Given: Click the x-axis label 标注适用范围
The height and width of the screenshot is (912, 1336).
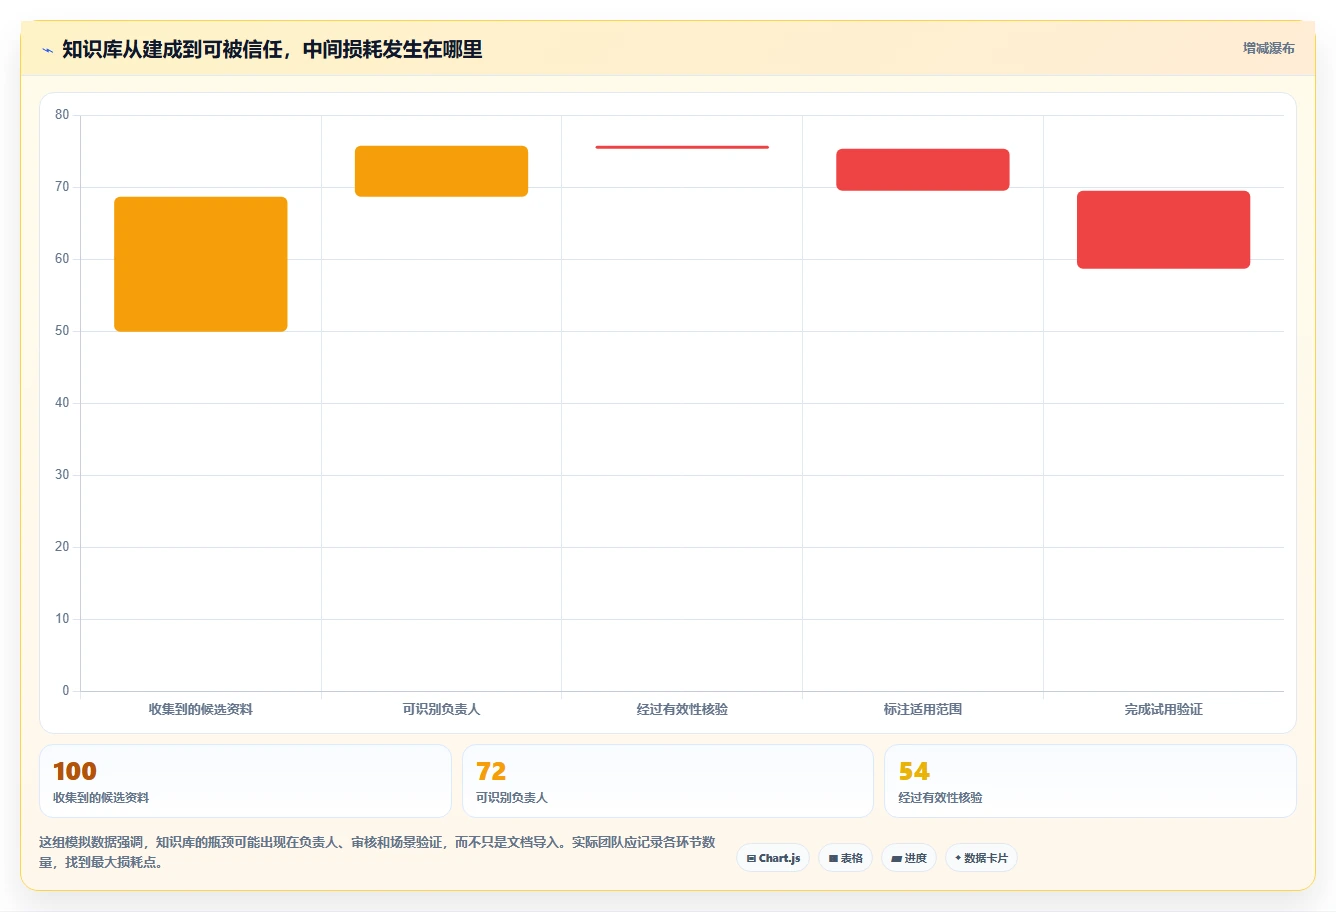Looking at the screenshot, I should point(923,709).
